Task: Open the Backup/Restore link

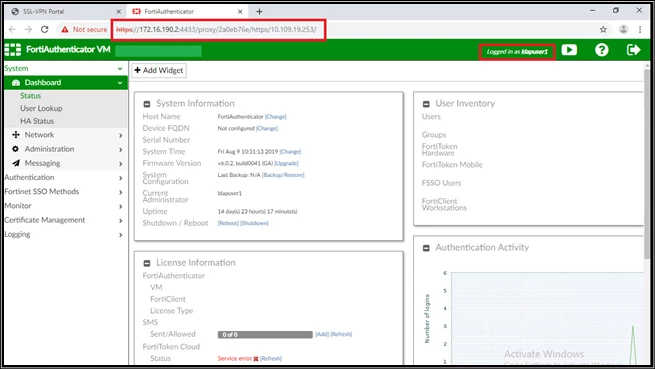Action: tap(283, 175)
